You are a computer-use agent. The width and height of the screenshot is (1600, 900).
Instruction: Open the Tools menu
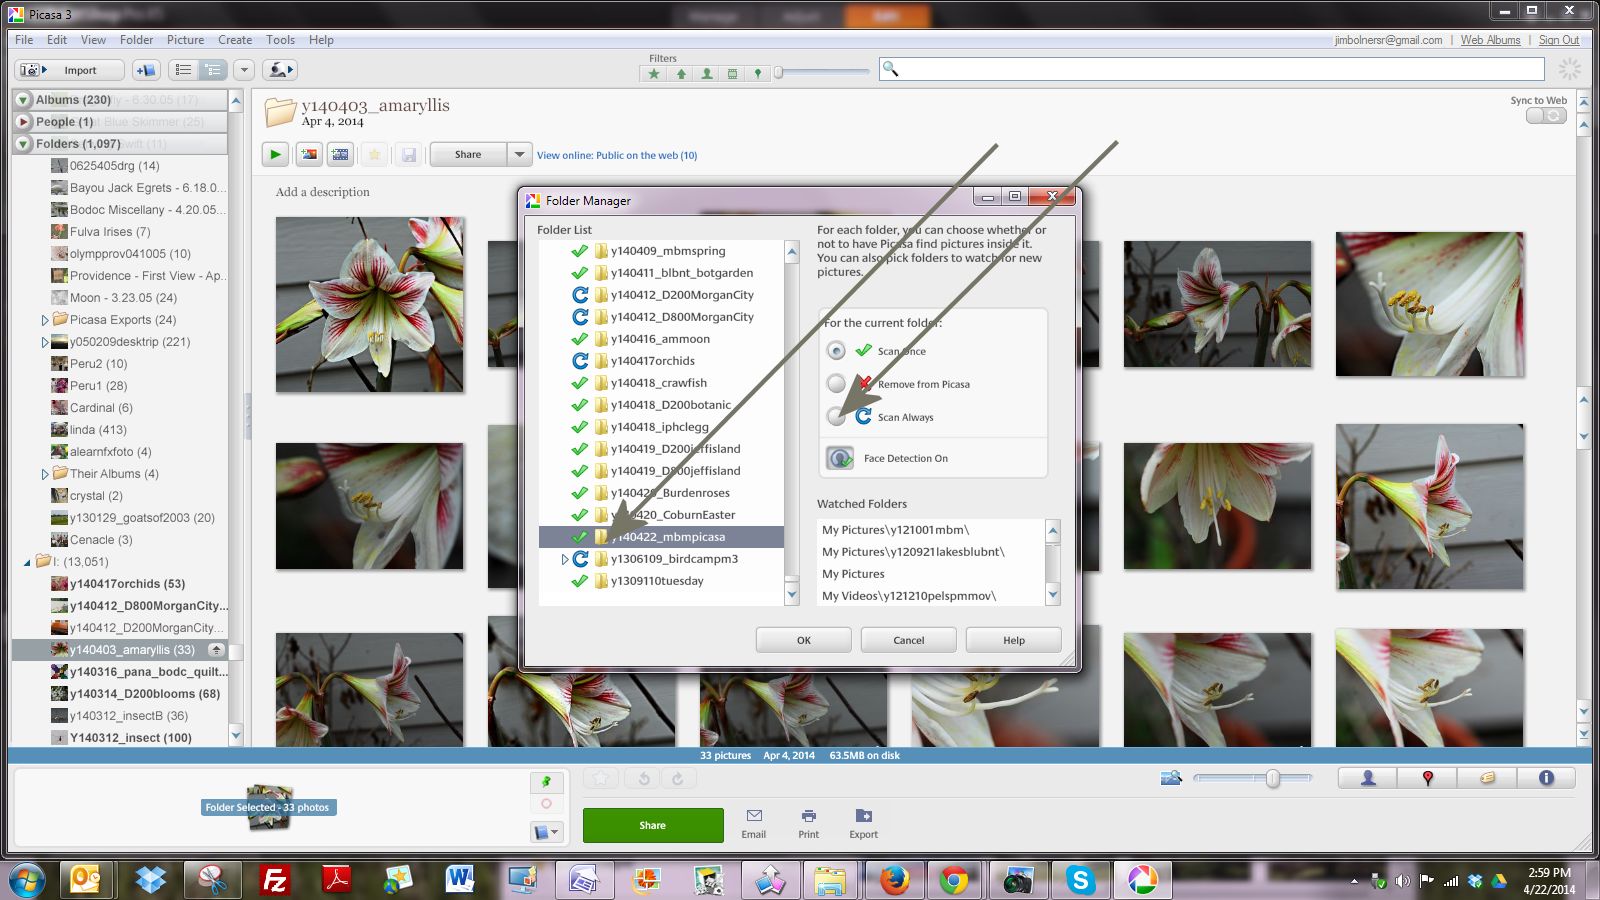pyautogui.click(x=280, y=40)
